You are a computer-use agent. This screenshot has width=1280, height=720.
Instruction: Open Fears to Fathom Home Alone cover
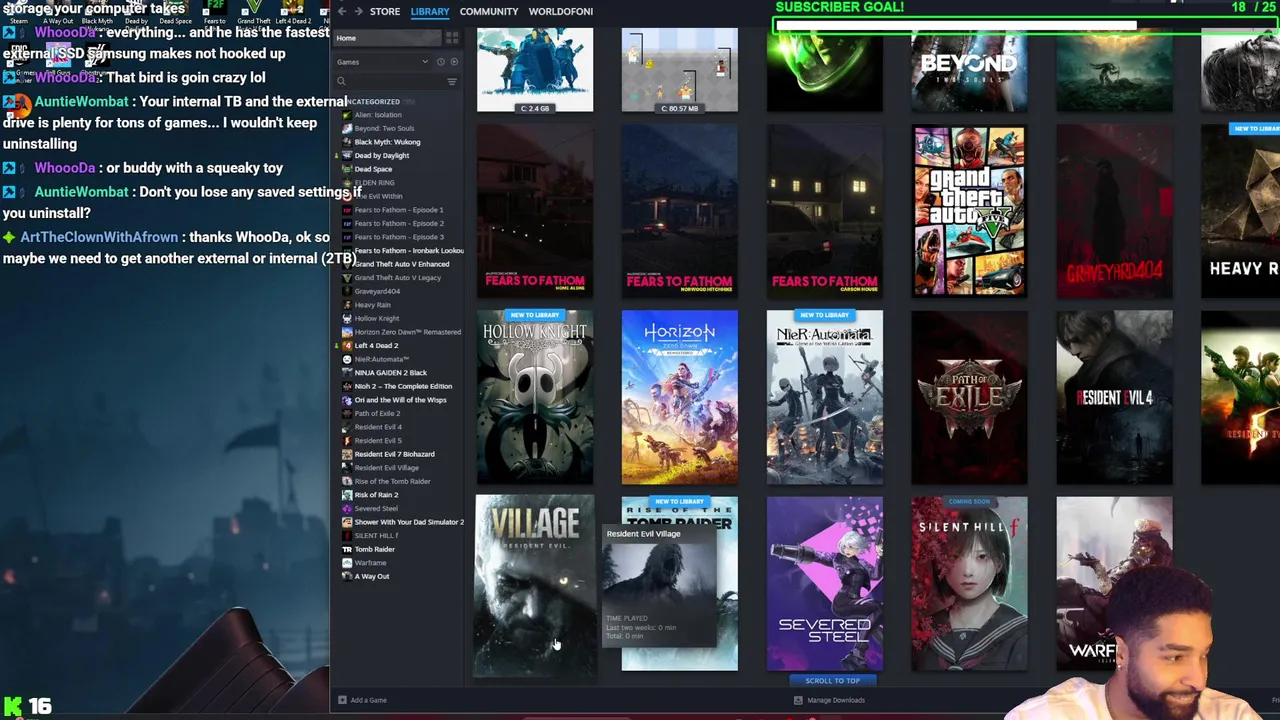coord(535,211)
